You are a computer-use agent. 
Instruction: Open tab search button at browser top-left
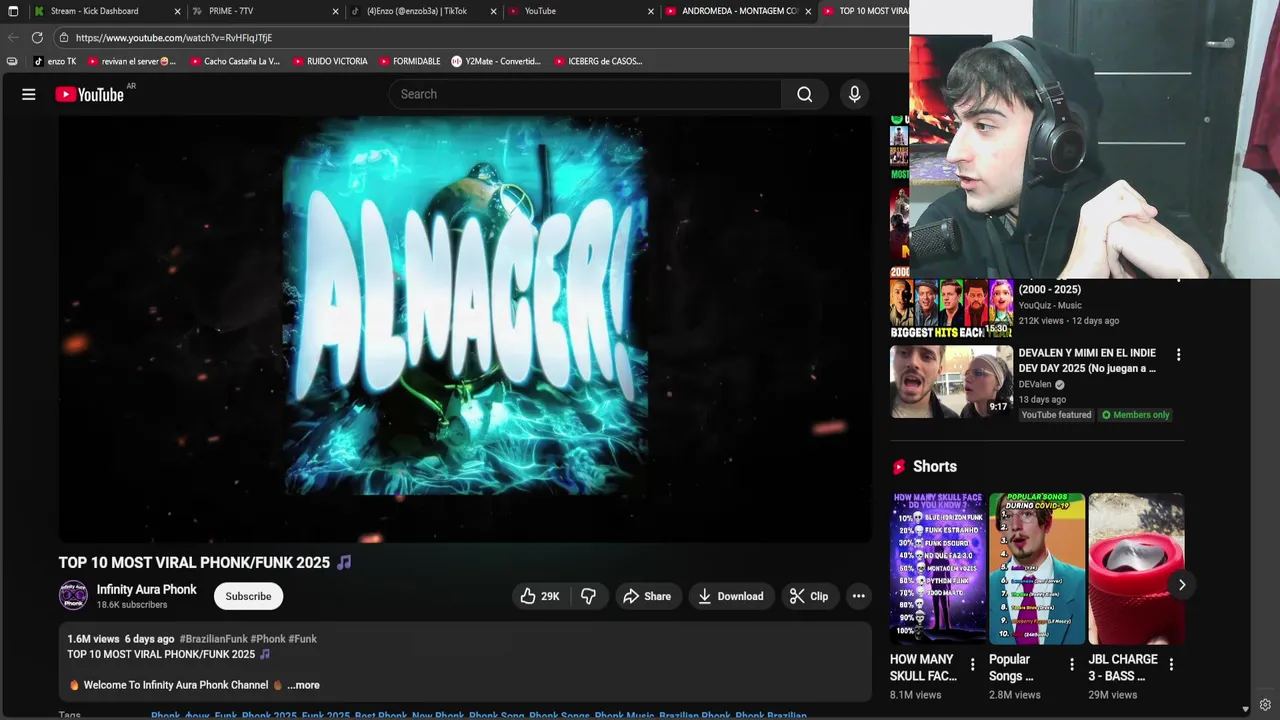pos(13,11)
